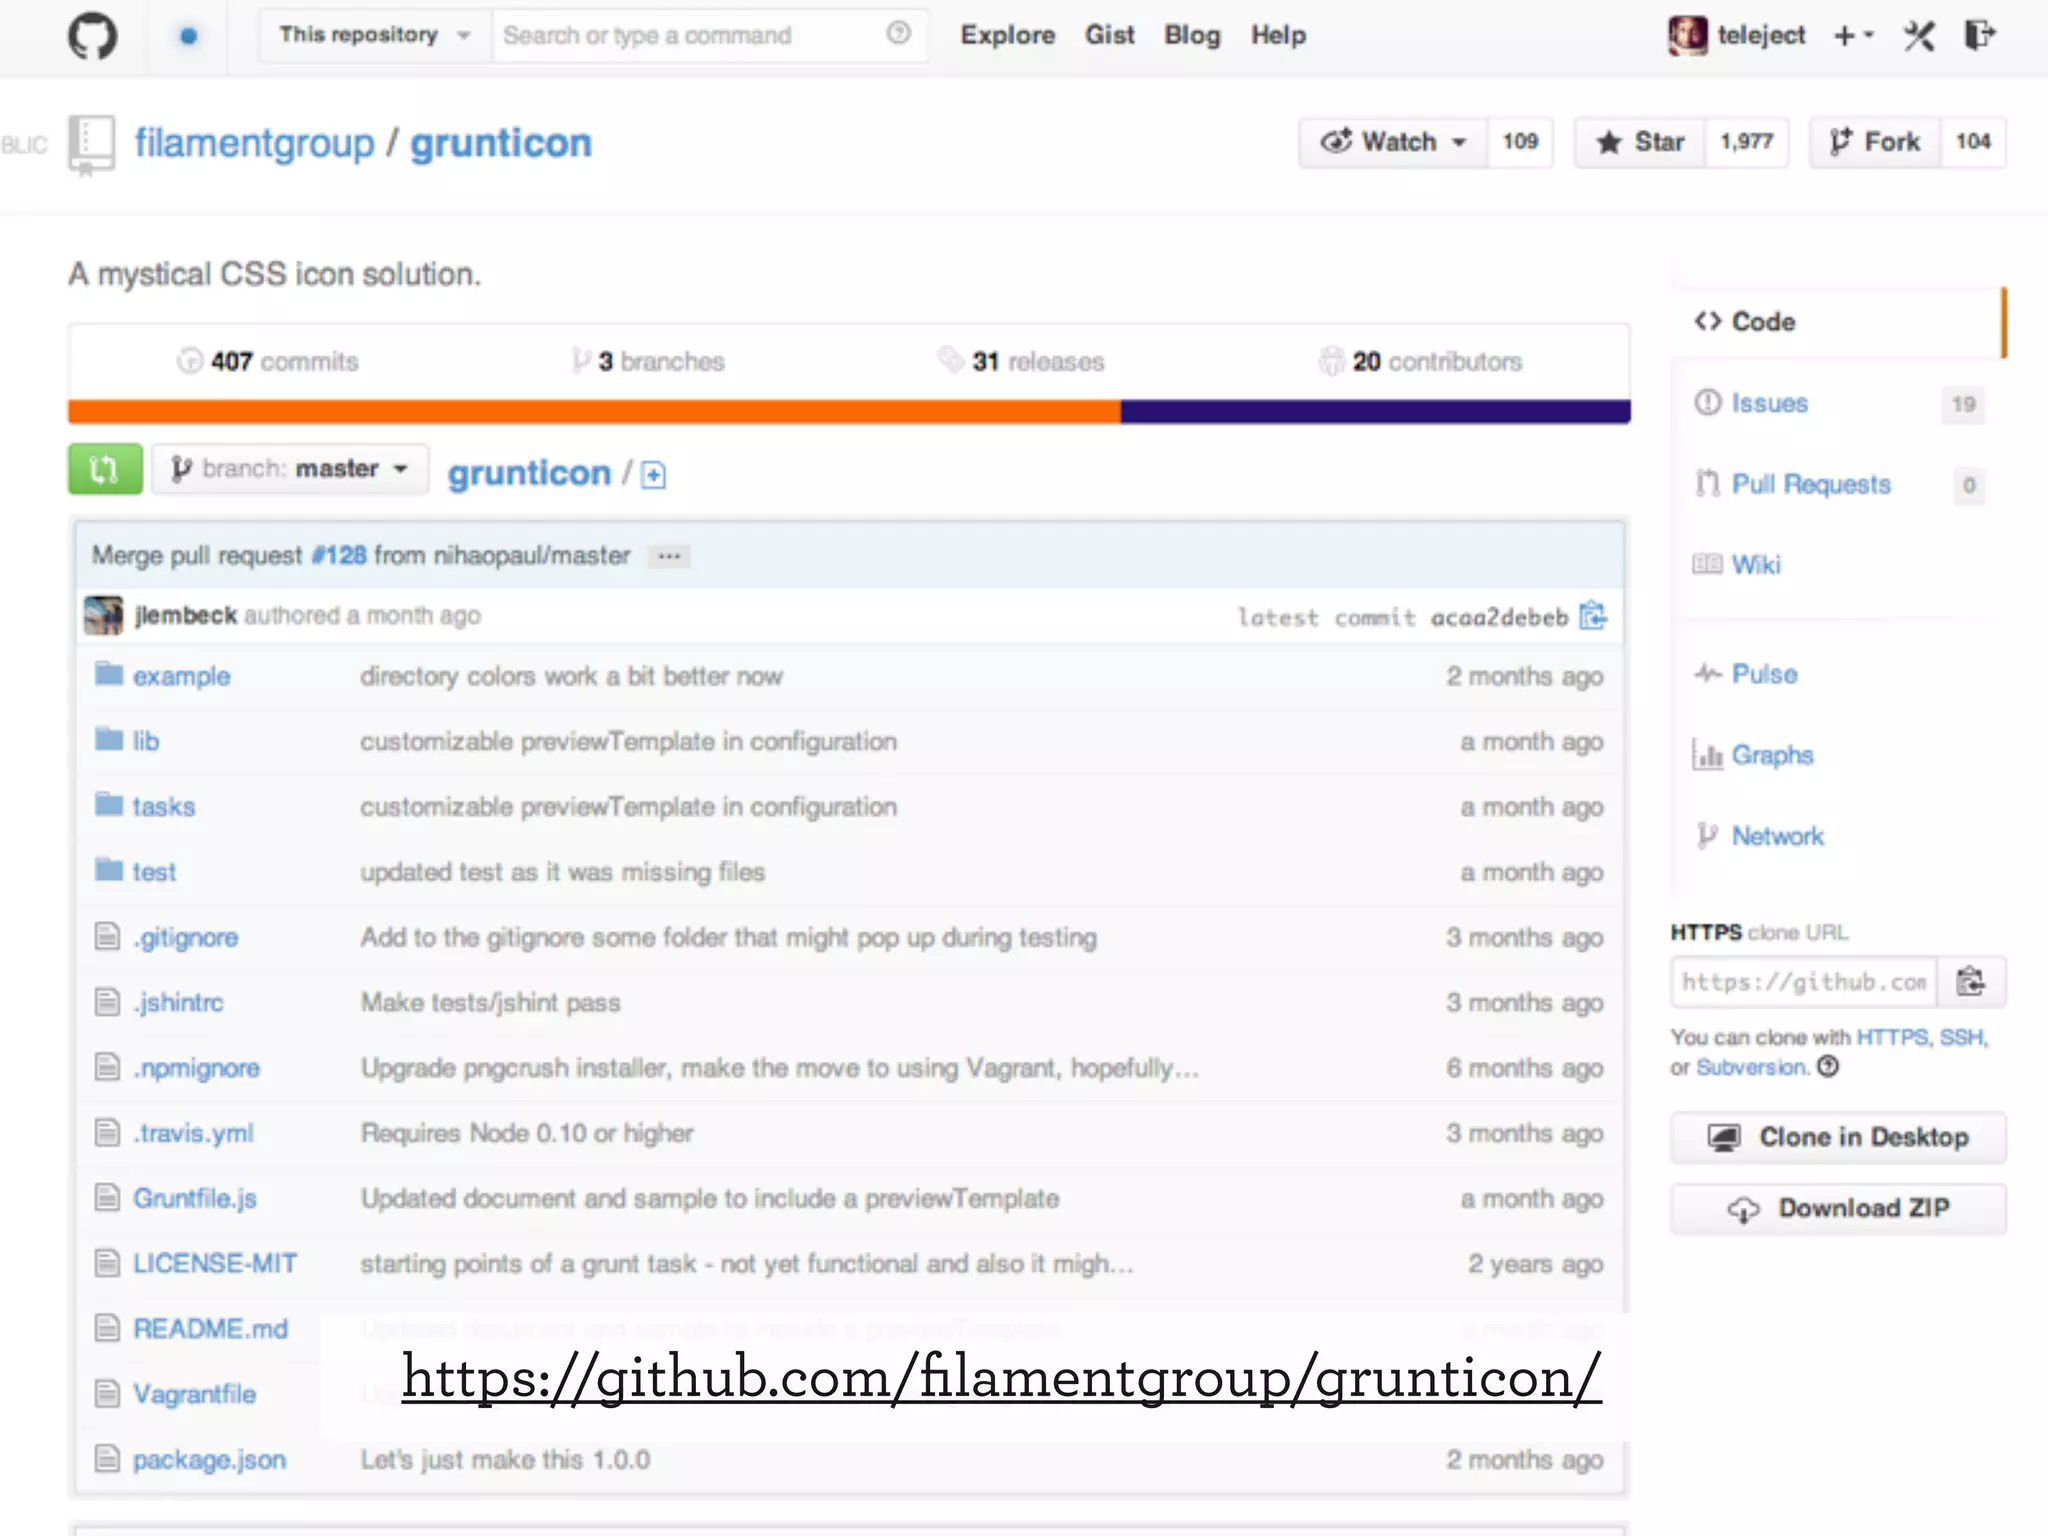The width and height of the screenshot is (2048, 1536).
Task: Open the .npmignore file
Action: (x=197, y=1068)
